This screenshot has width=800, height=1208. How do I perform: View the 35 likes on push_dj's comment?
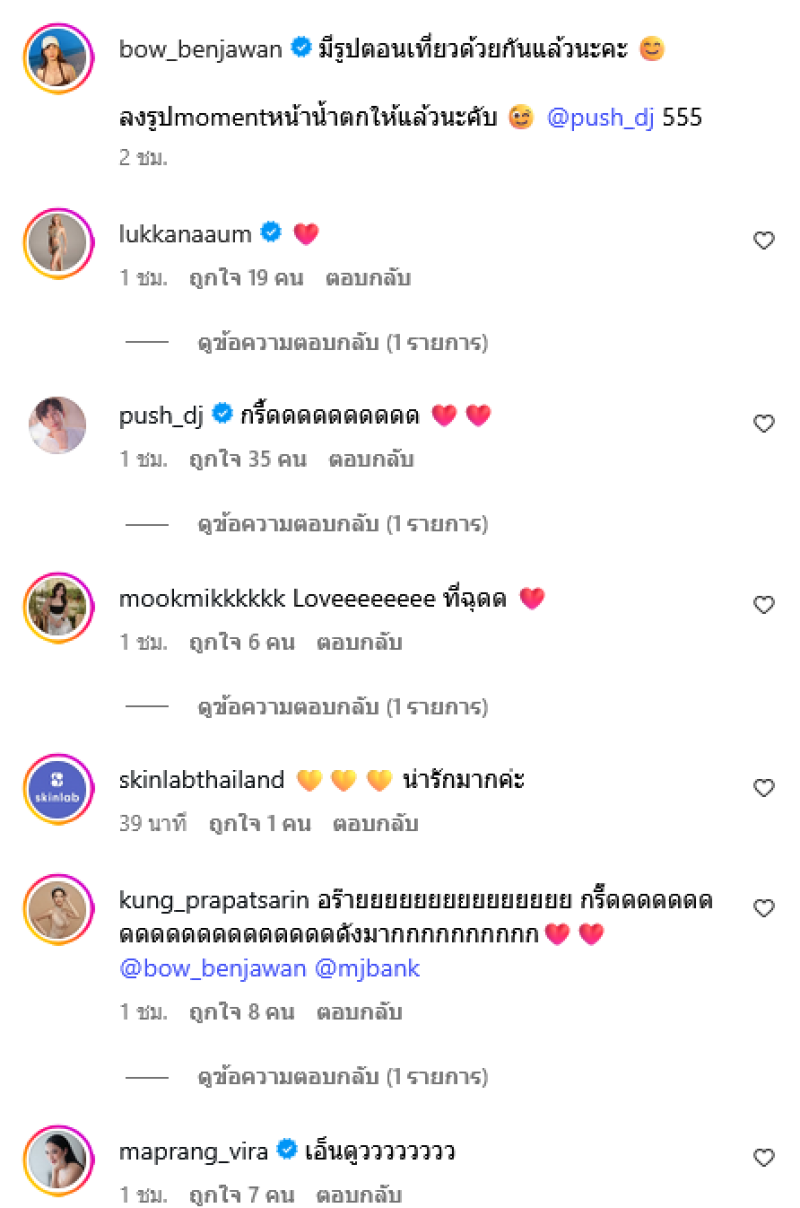click(x=246, y=460)
